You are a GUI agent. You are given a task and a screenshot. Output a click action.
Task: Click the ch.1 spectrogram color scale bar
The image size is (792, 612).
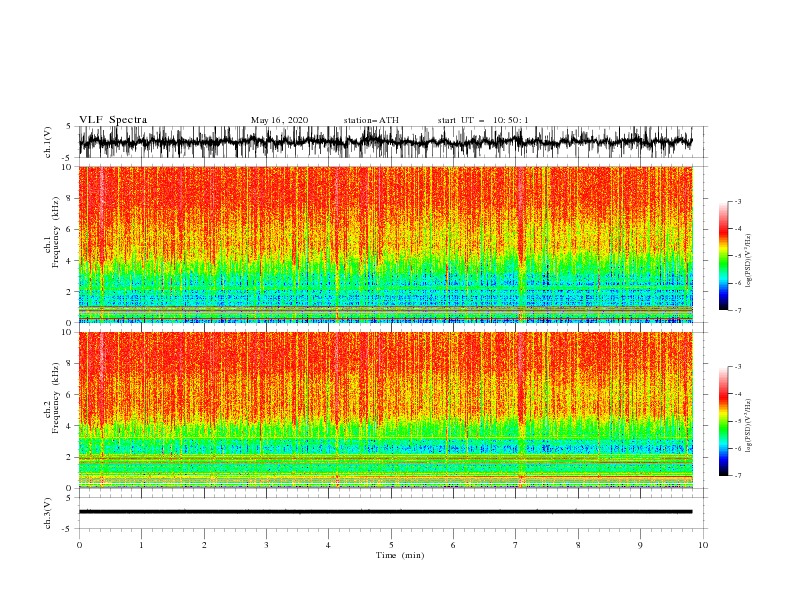pyautogui.click(x=723, y=256)
